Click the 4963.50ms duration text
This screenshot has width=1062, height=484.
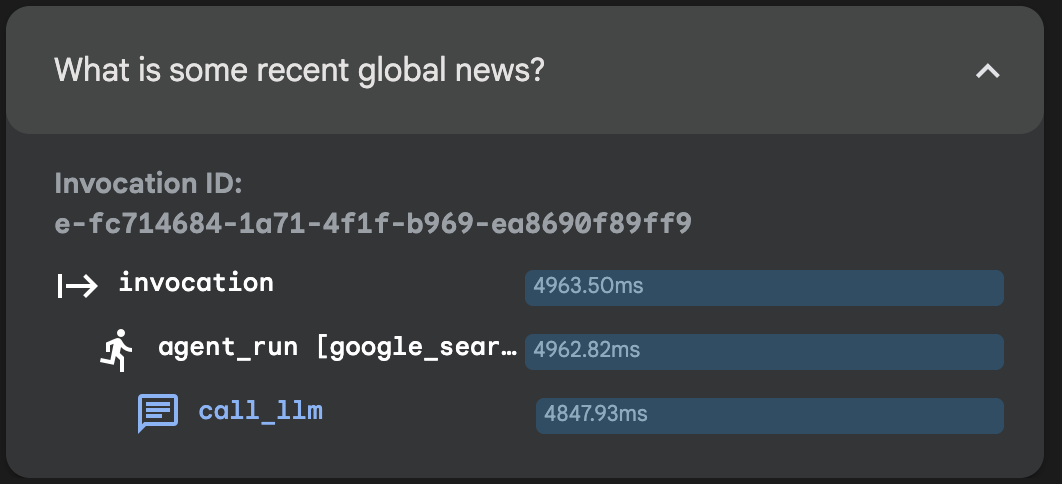click(x=588, y=286)
